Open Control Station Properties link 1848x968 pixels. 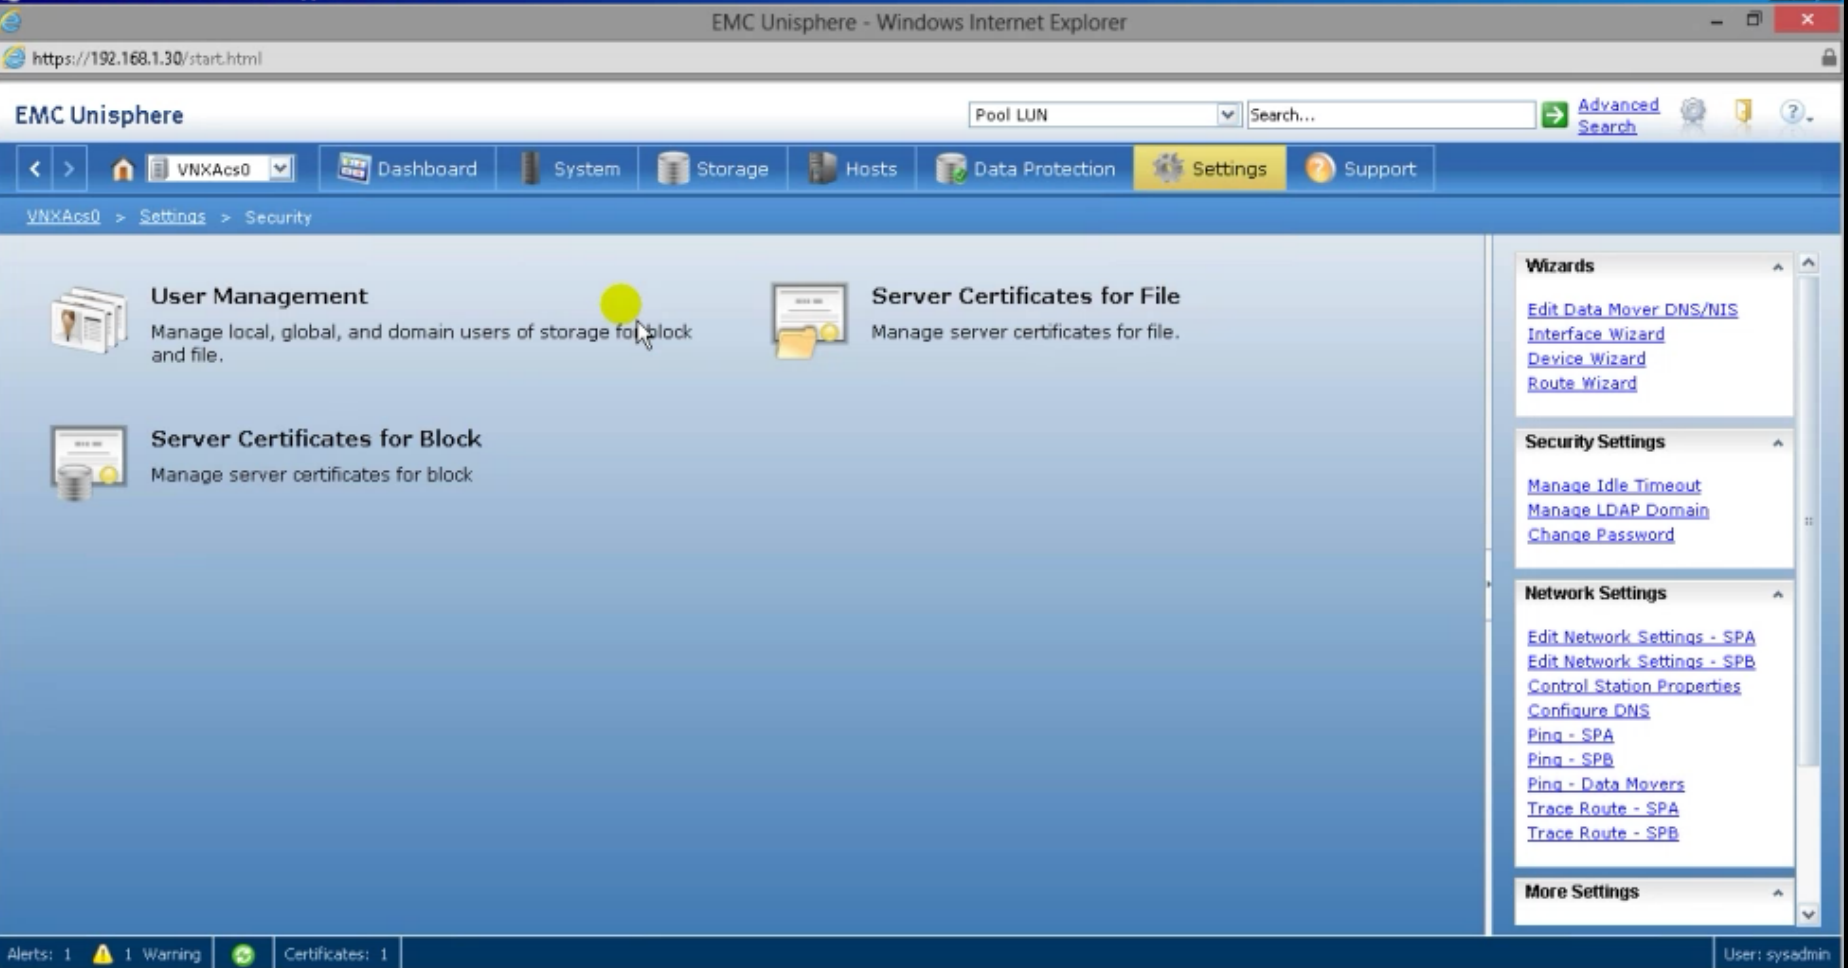(x=1634, y=686)
